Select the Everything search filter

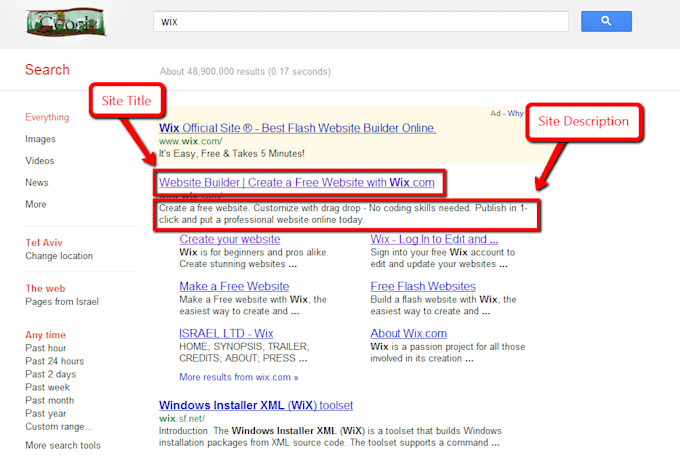point(47,117)
